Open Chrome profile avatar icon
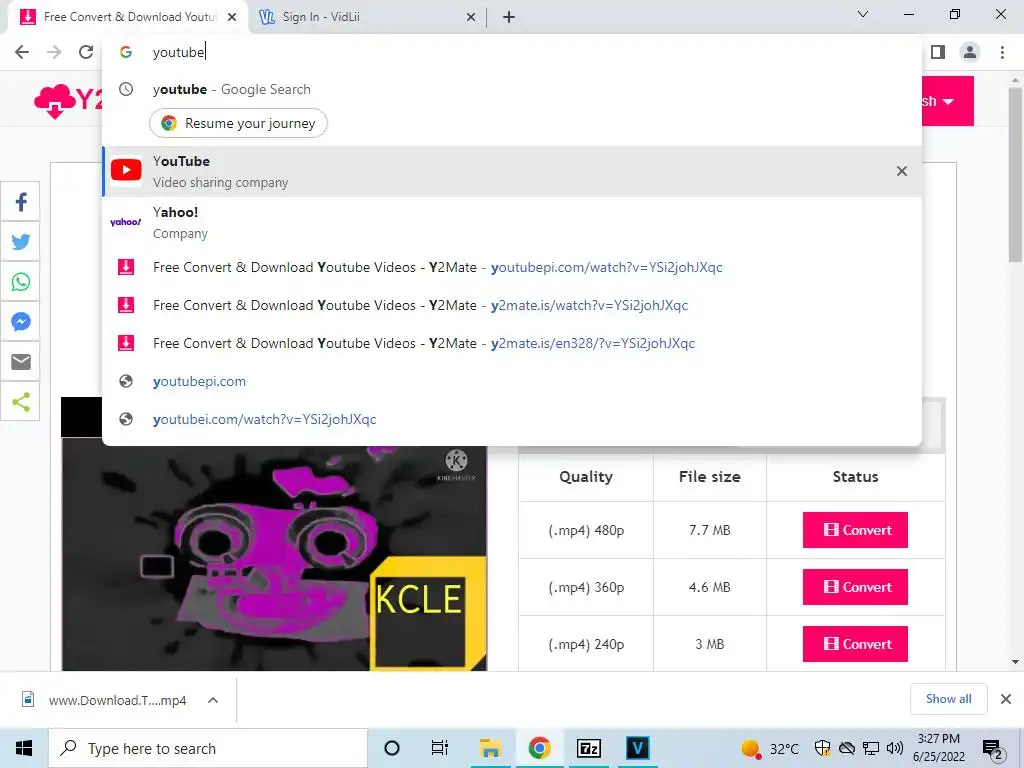 point(970,52)
